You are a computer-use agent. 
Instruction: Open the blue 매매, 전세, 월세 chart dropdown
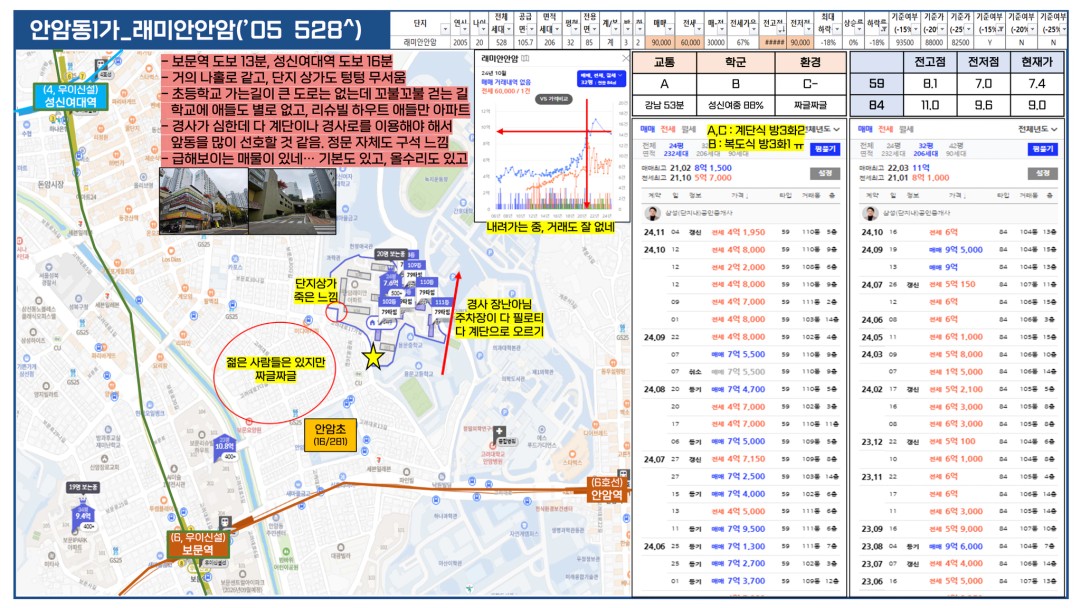tap(602, 79)
